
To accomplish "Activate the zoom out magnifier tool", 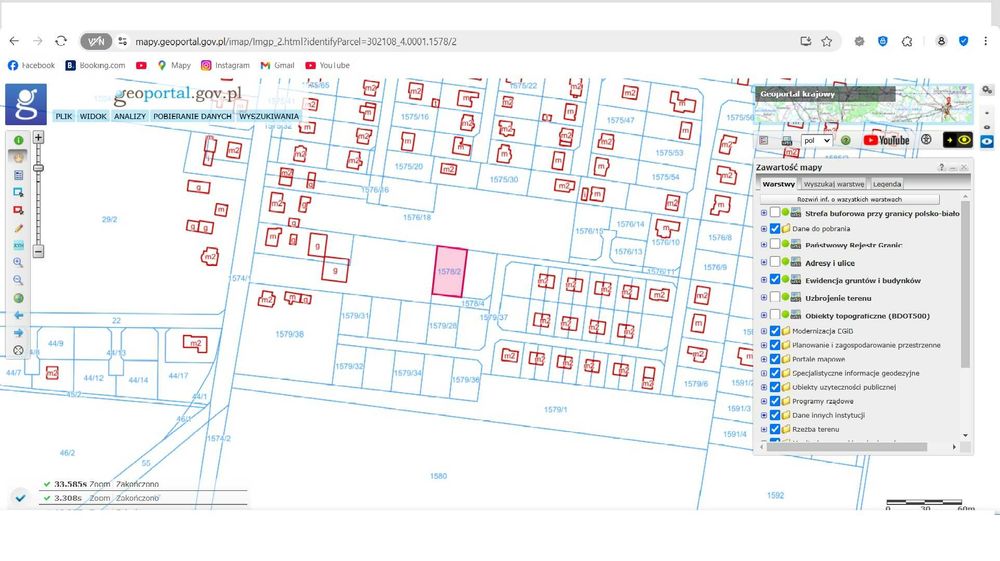I will coord(18,280).
